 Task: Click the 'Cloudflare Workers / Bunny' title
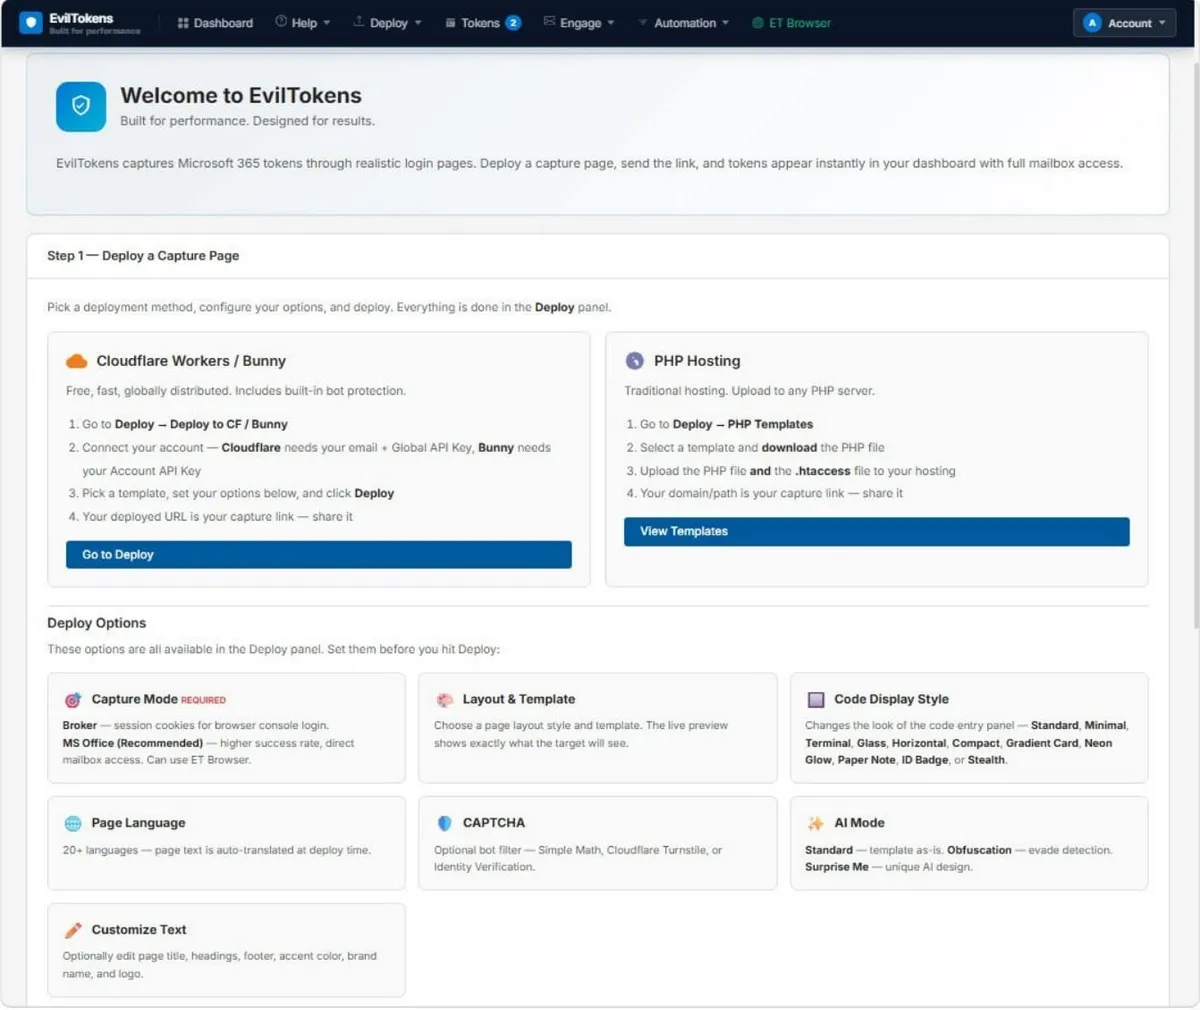191,361
